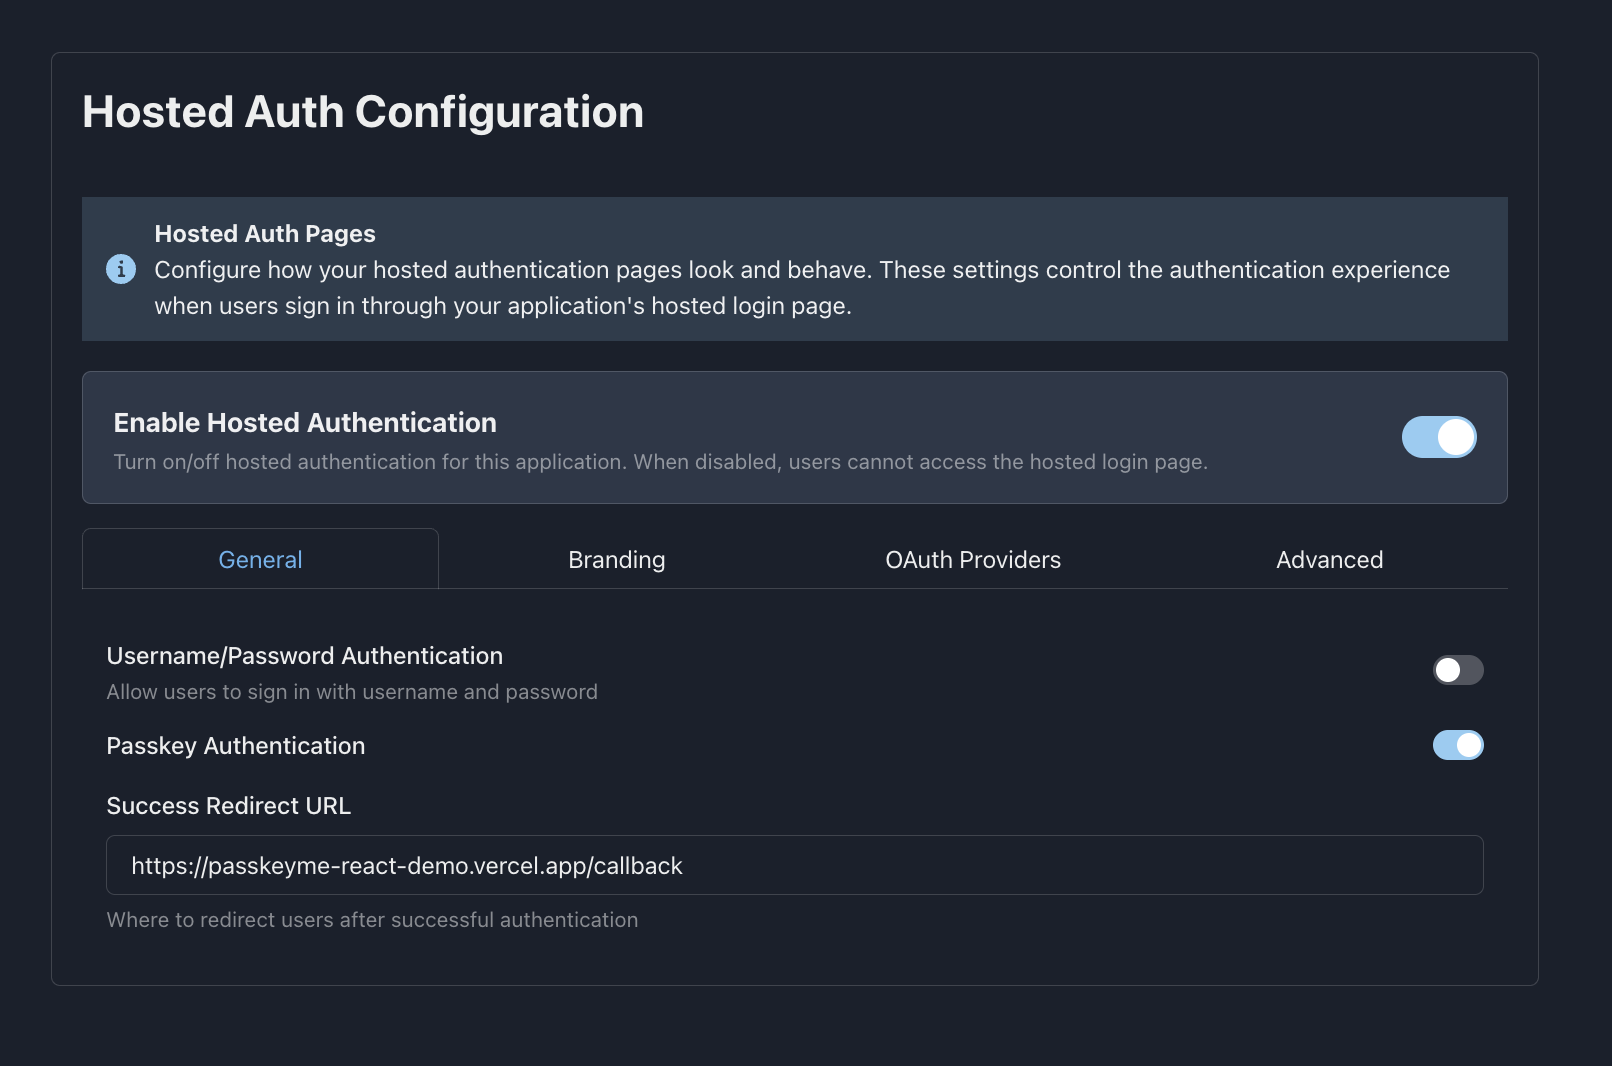The width and height of the screenshot is (1612, 1066).
Task: Switch to the Branding tab
Action: coord(616,560)
